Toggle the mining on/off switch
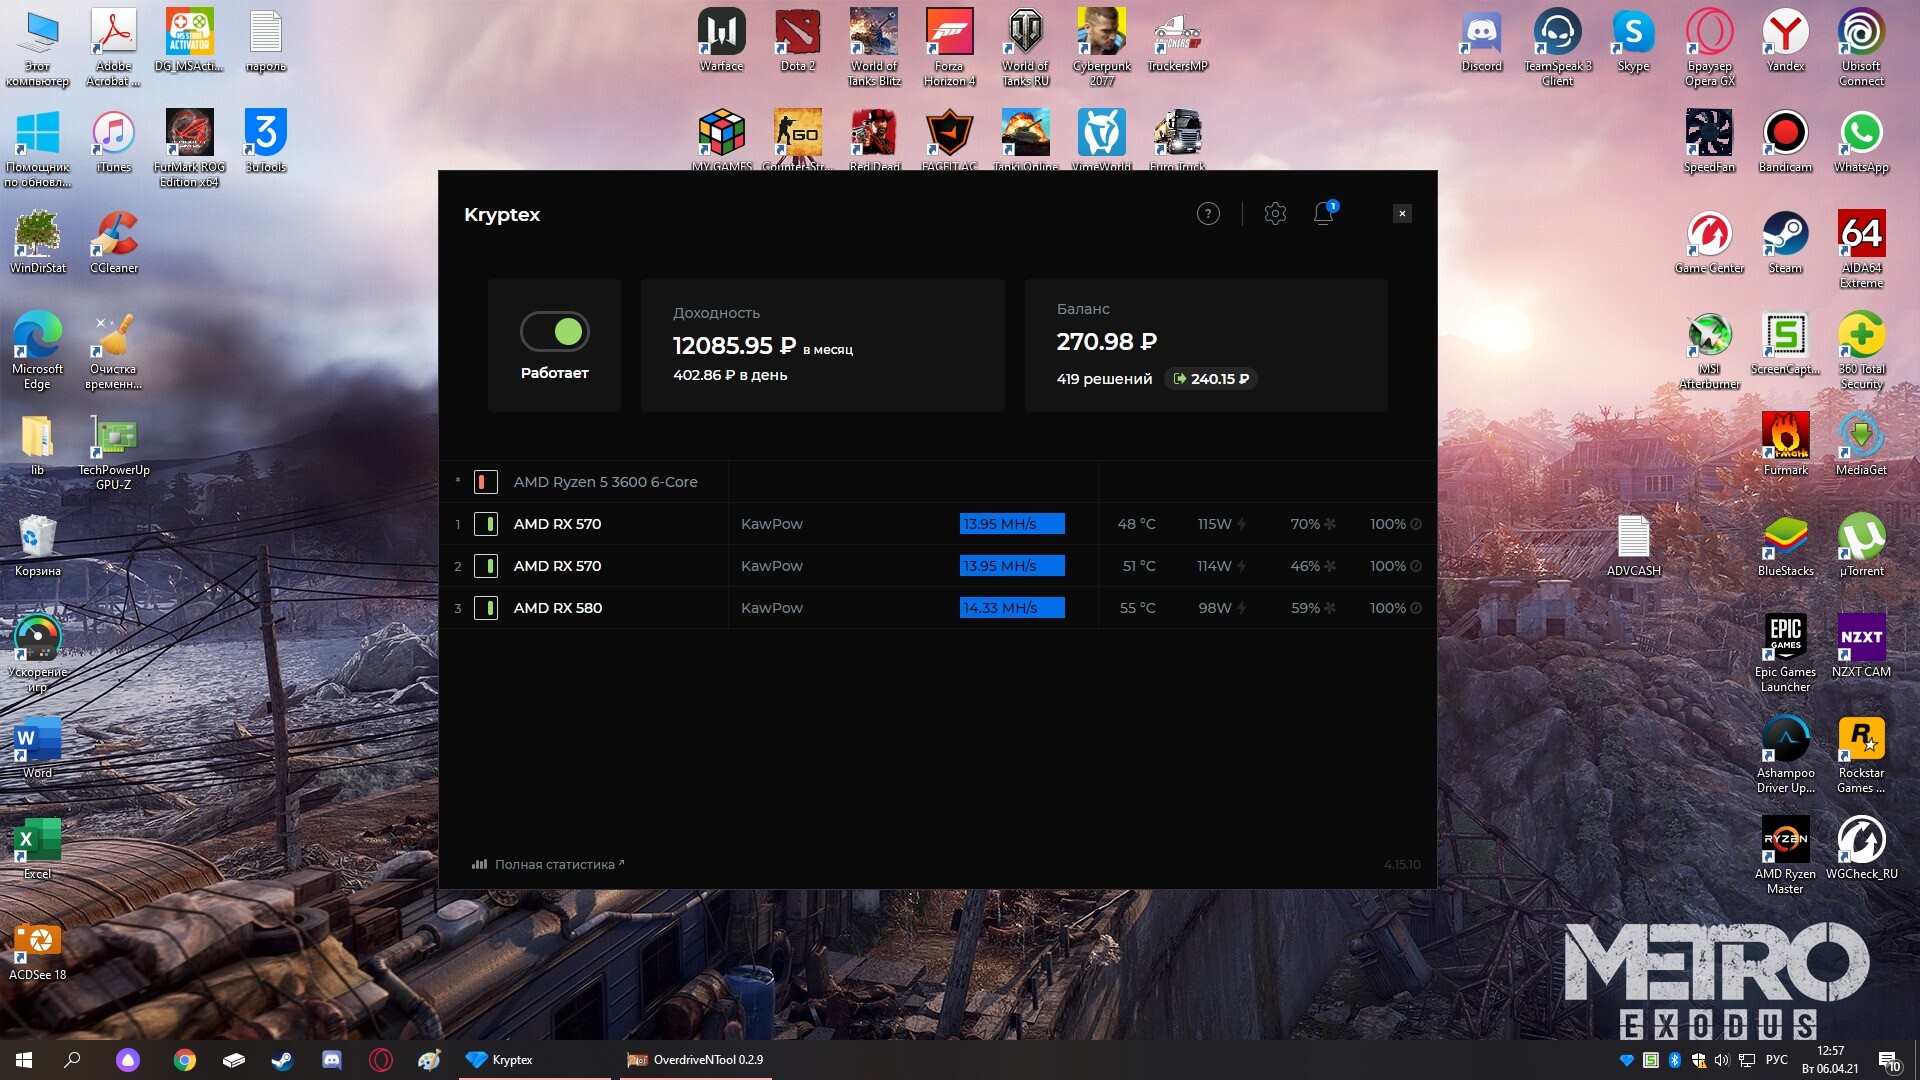Viewport: 1920px width, 1080px height. click(x=555, y=331)
